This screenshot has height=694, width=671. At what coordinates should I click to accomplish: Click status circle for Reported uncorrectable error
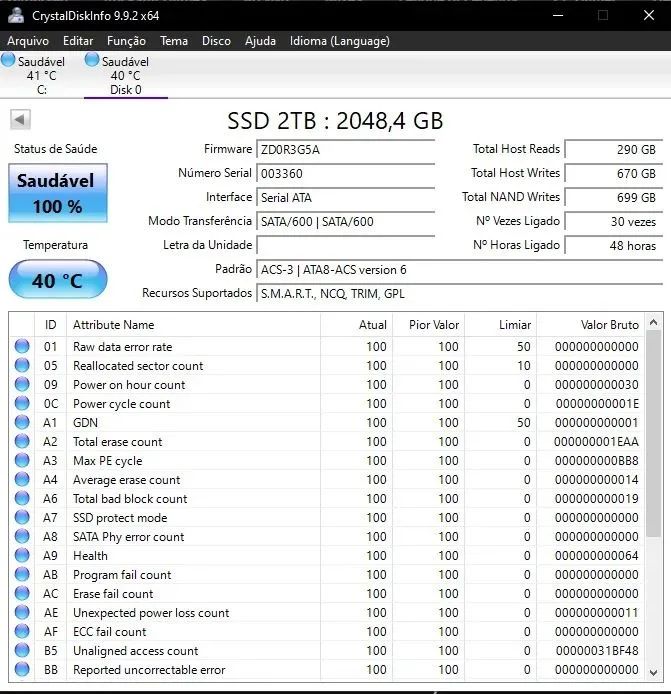22,670
